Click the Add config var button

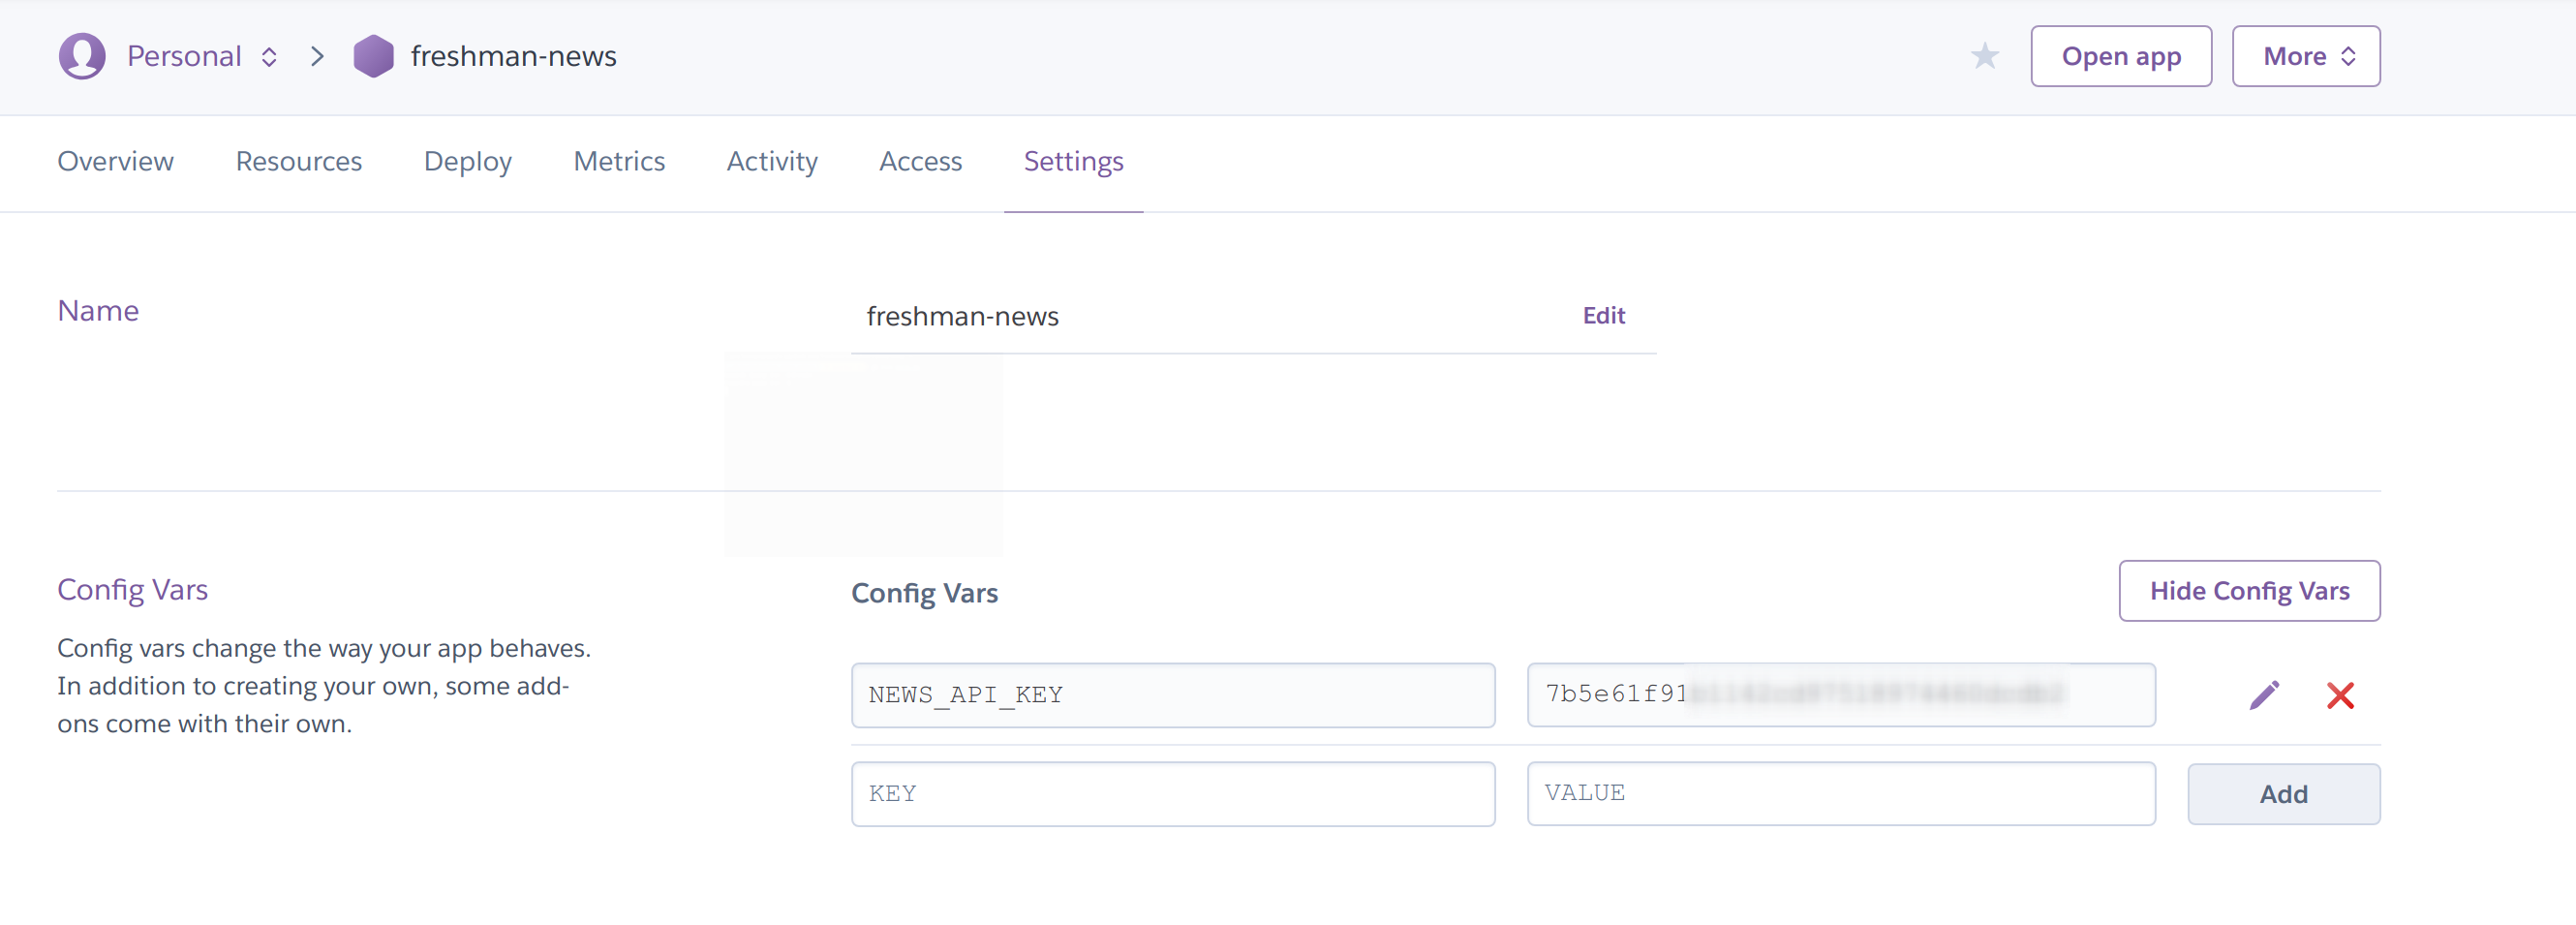[2283, 794]
